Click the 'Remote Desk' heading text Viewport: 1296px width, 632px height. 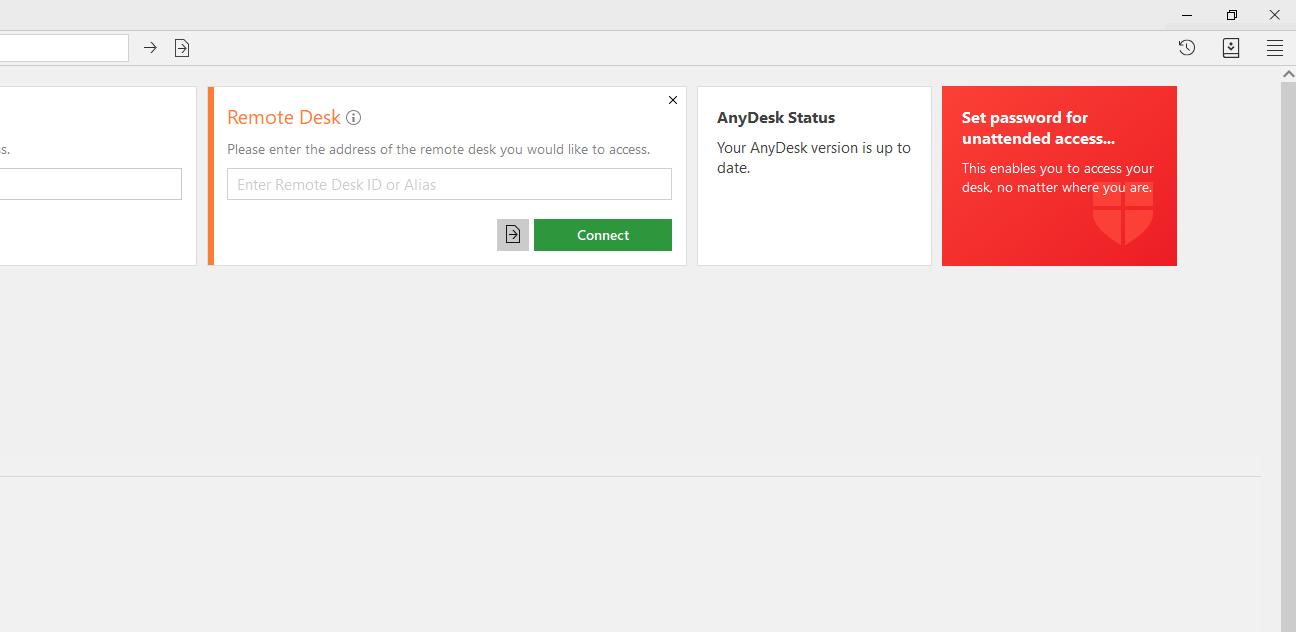[x=284, y=118]
